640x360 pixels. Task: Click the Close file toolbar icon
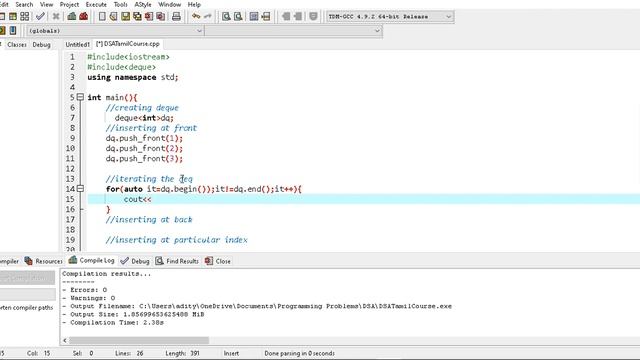pos(149,16)
